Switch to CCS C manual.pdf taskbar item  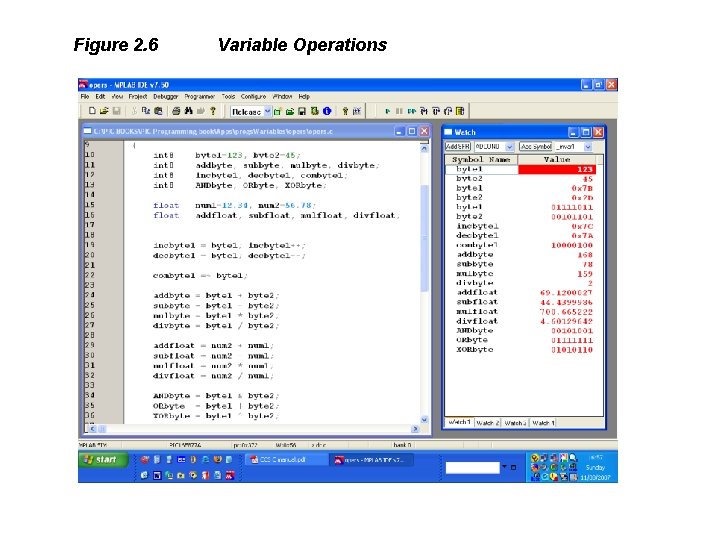tap(285, 460)
